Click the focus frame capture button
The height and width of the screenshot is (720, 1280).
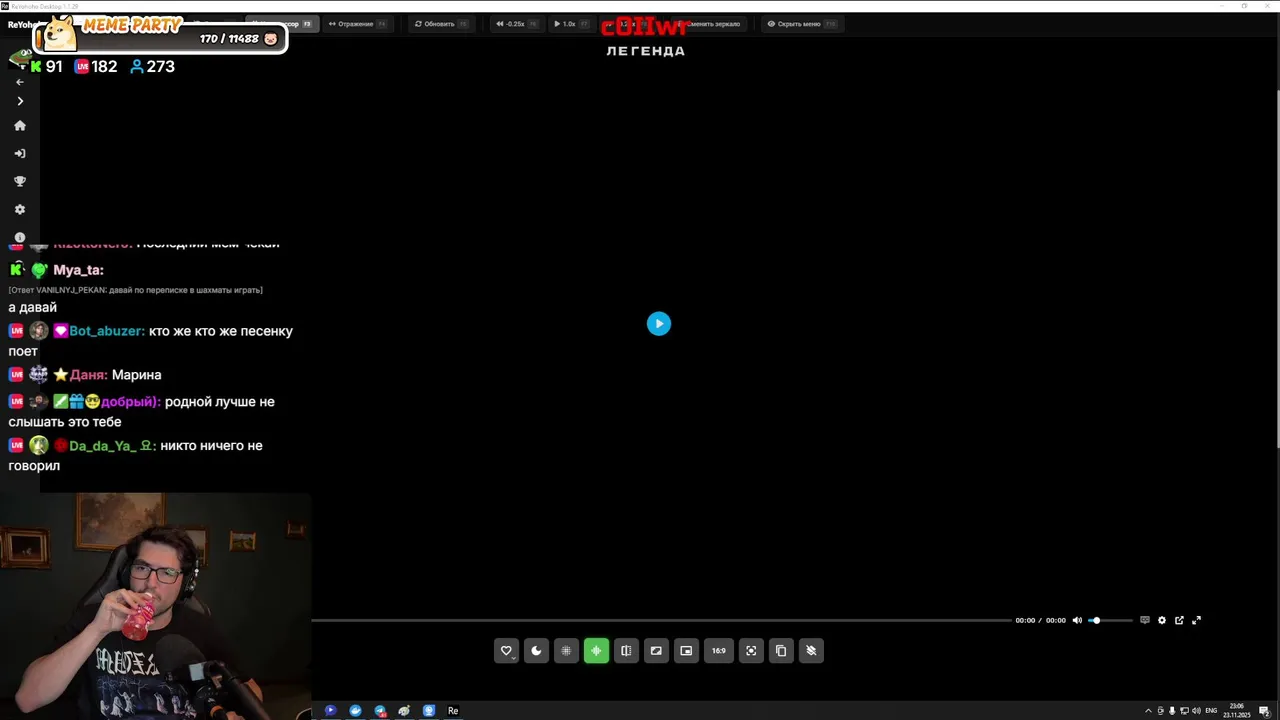coord(751,651)
